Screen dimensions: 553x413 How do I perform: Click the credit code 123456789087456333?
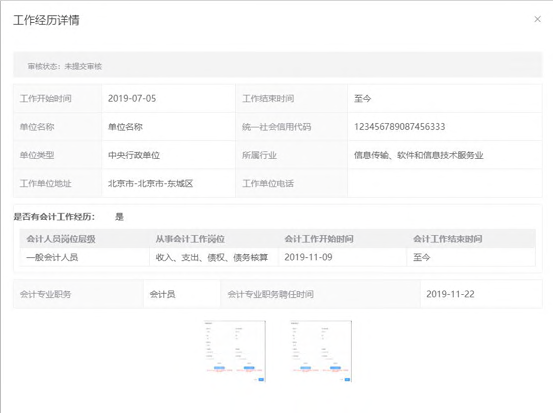point(400,127)
